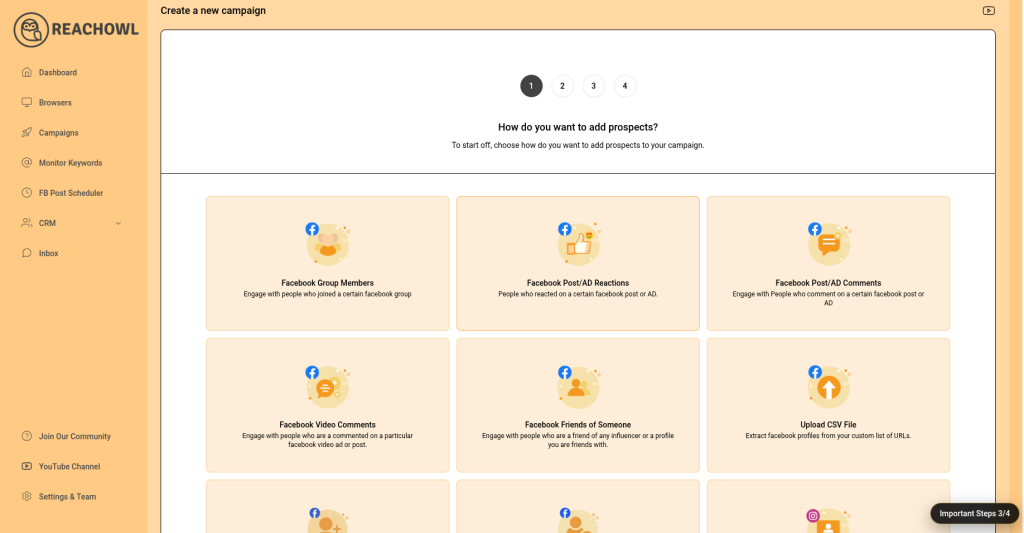Open the video tutorial icon at top right

coord(988,11)
